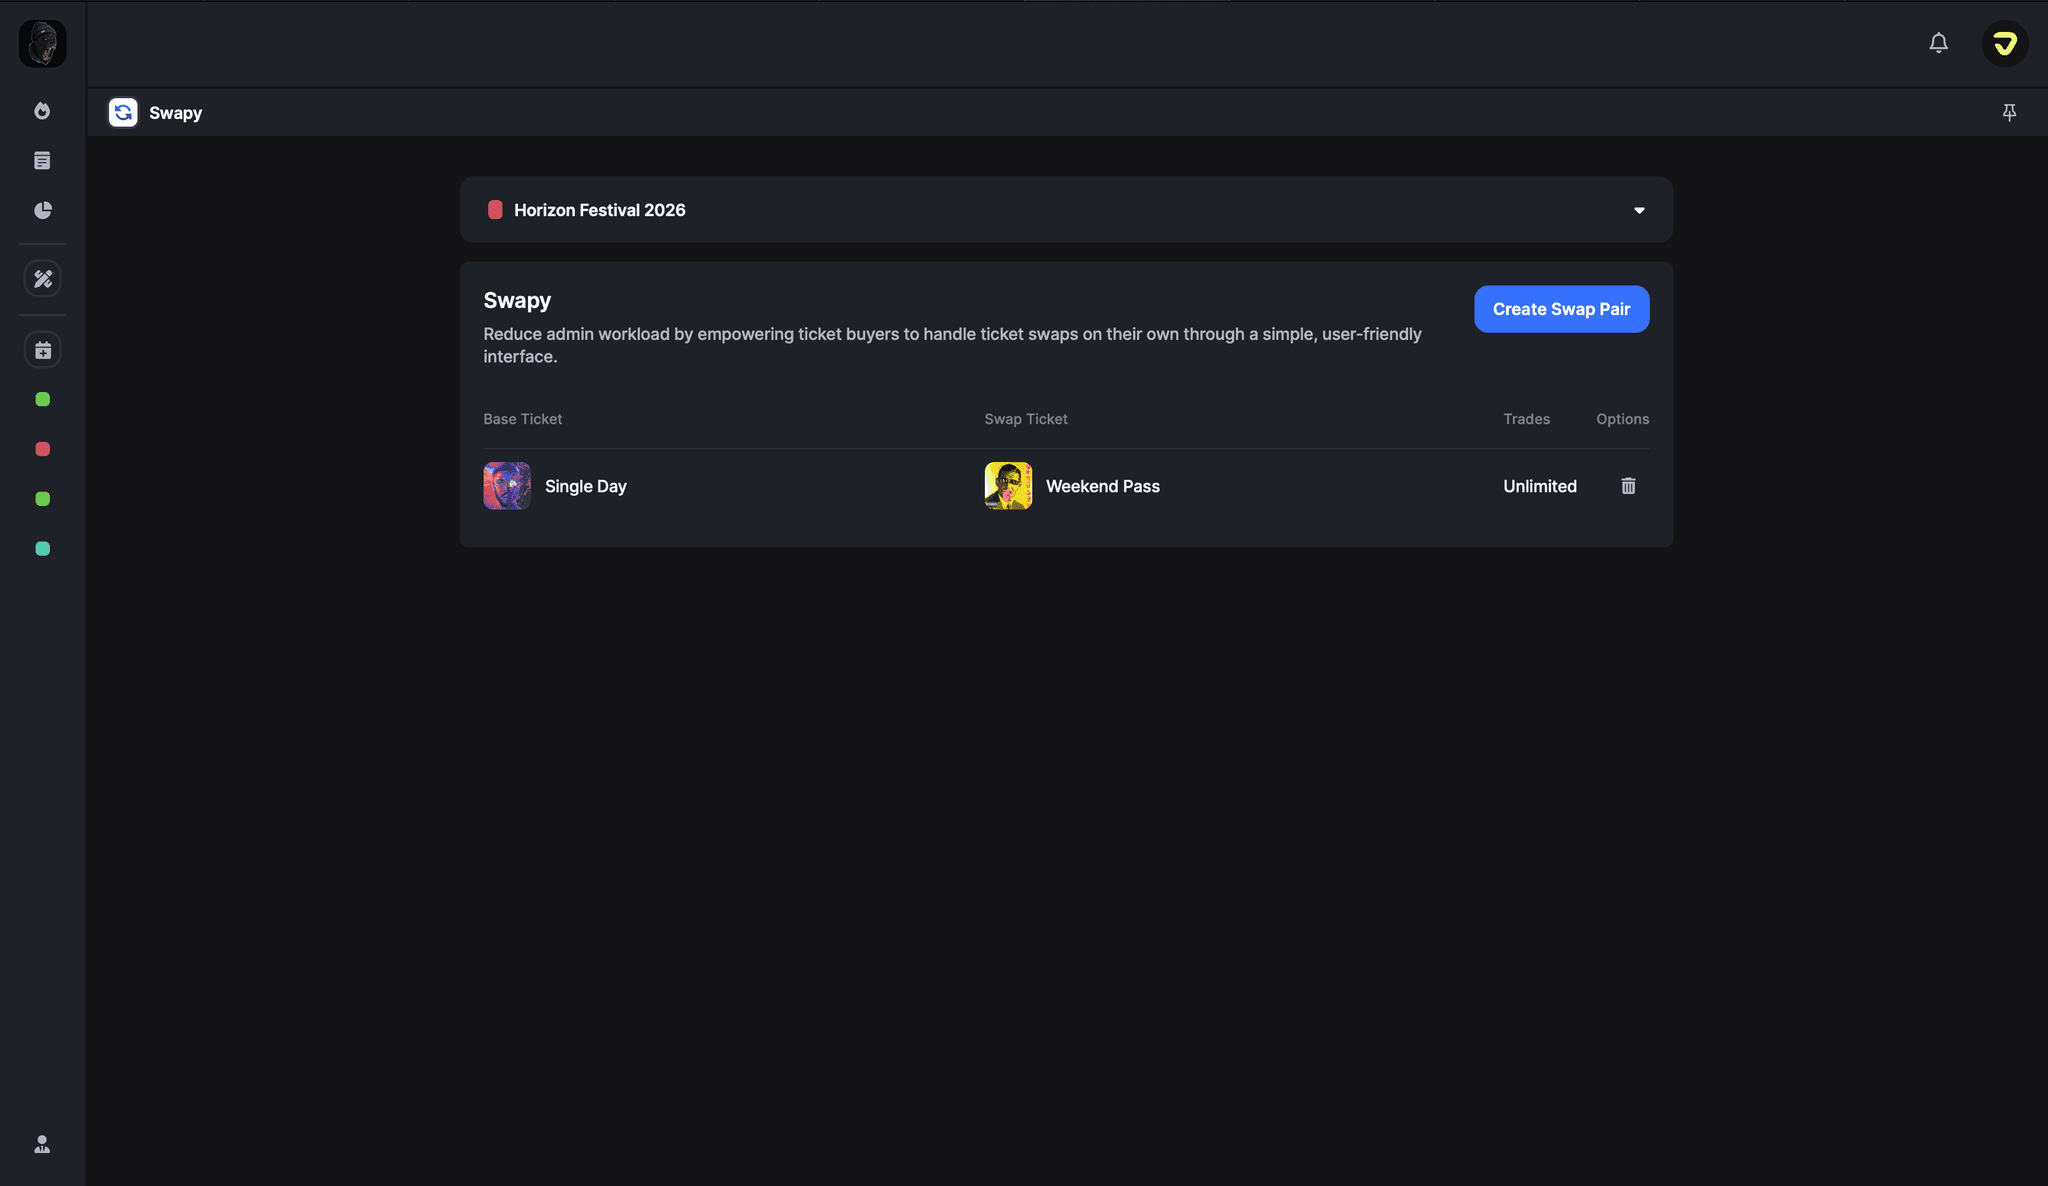
Task: Select the red event dot in sidebar
Action: point(42,448)
